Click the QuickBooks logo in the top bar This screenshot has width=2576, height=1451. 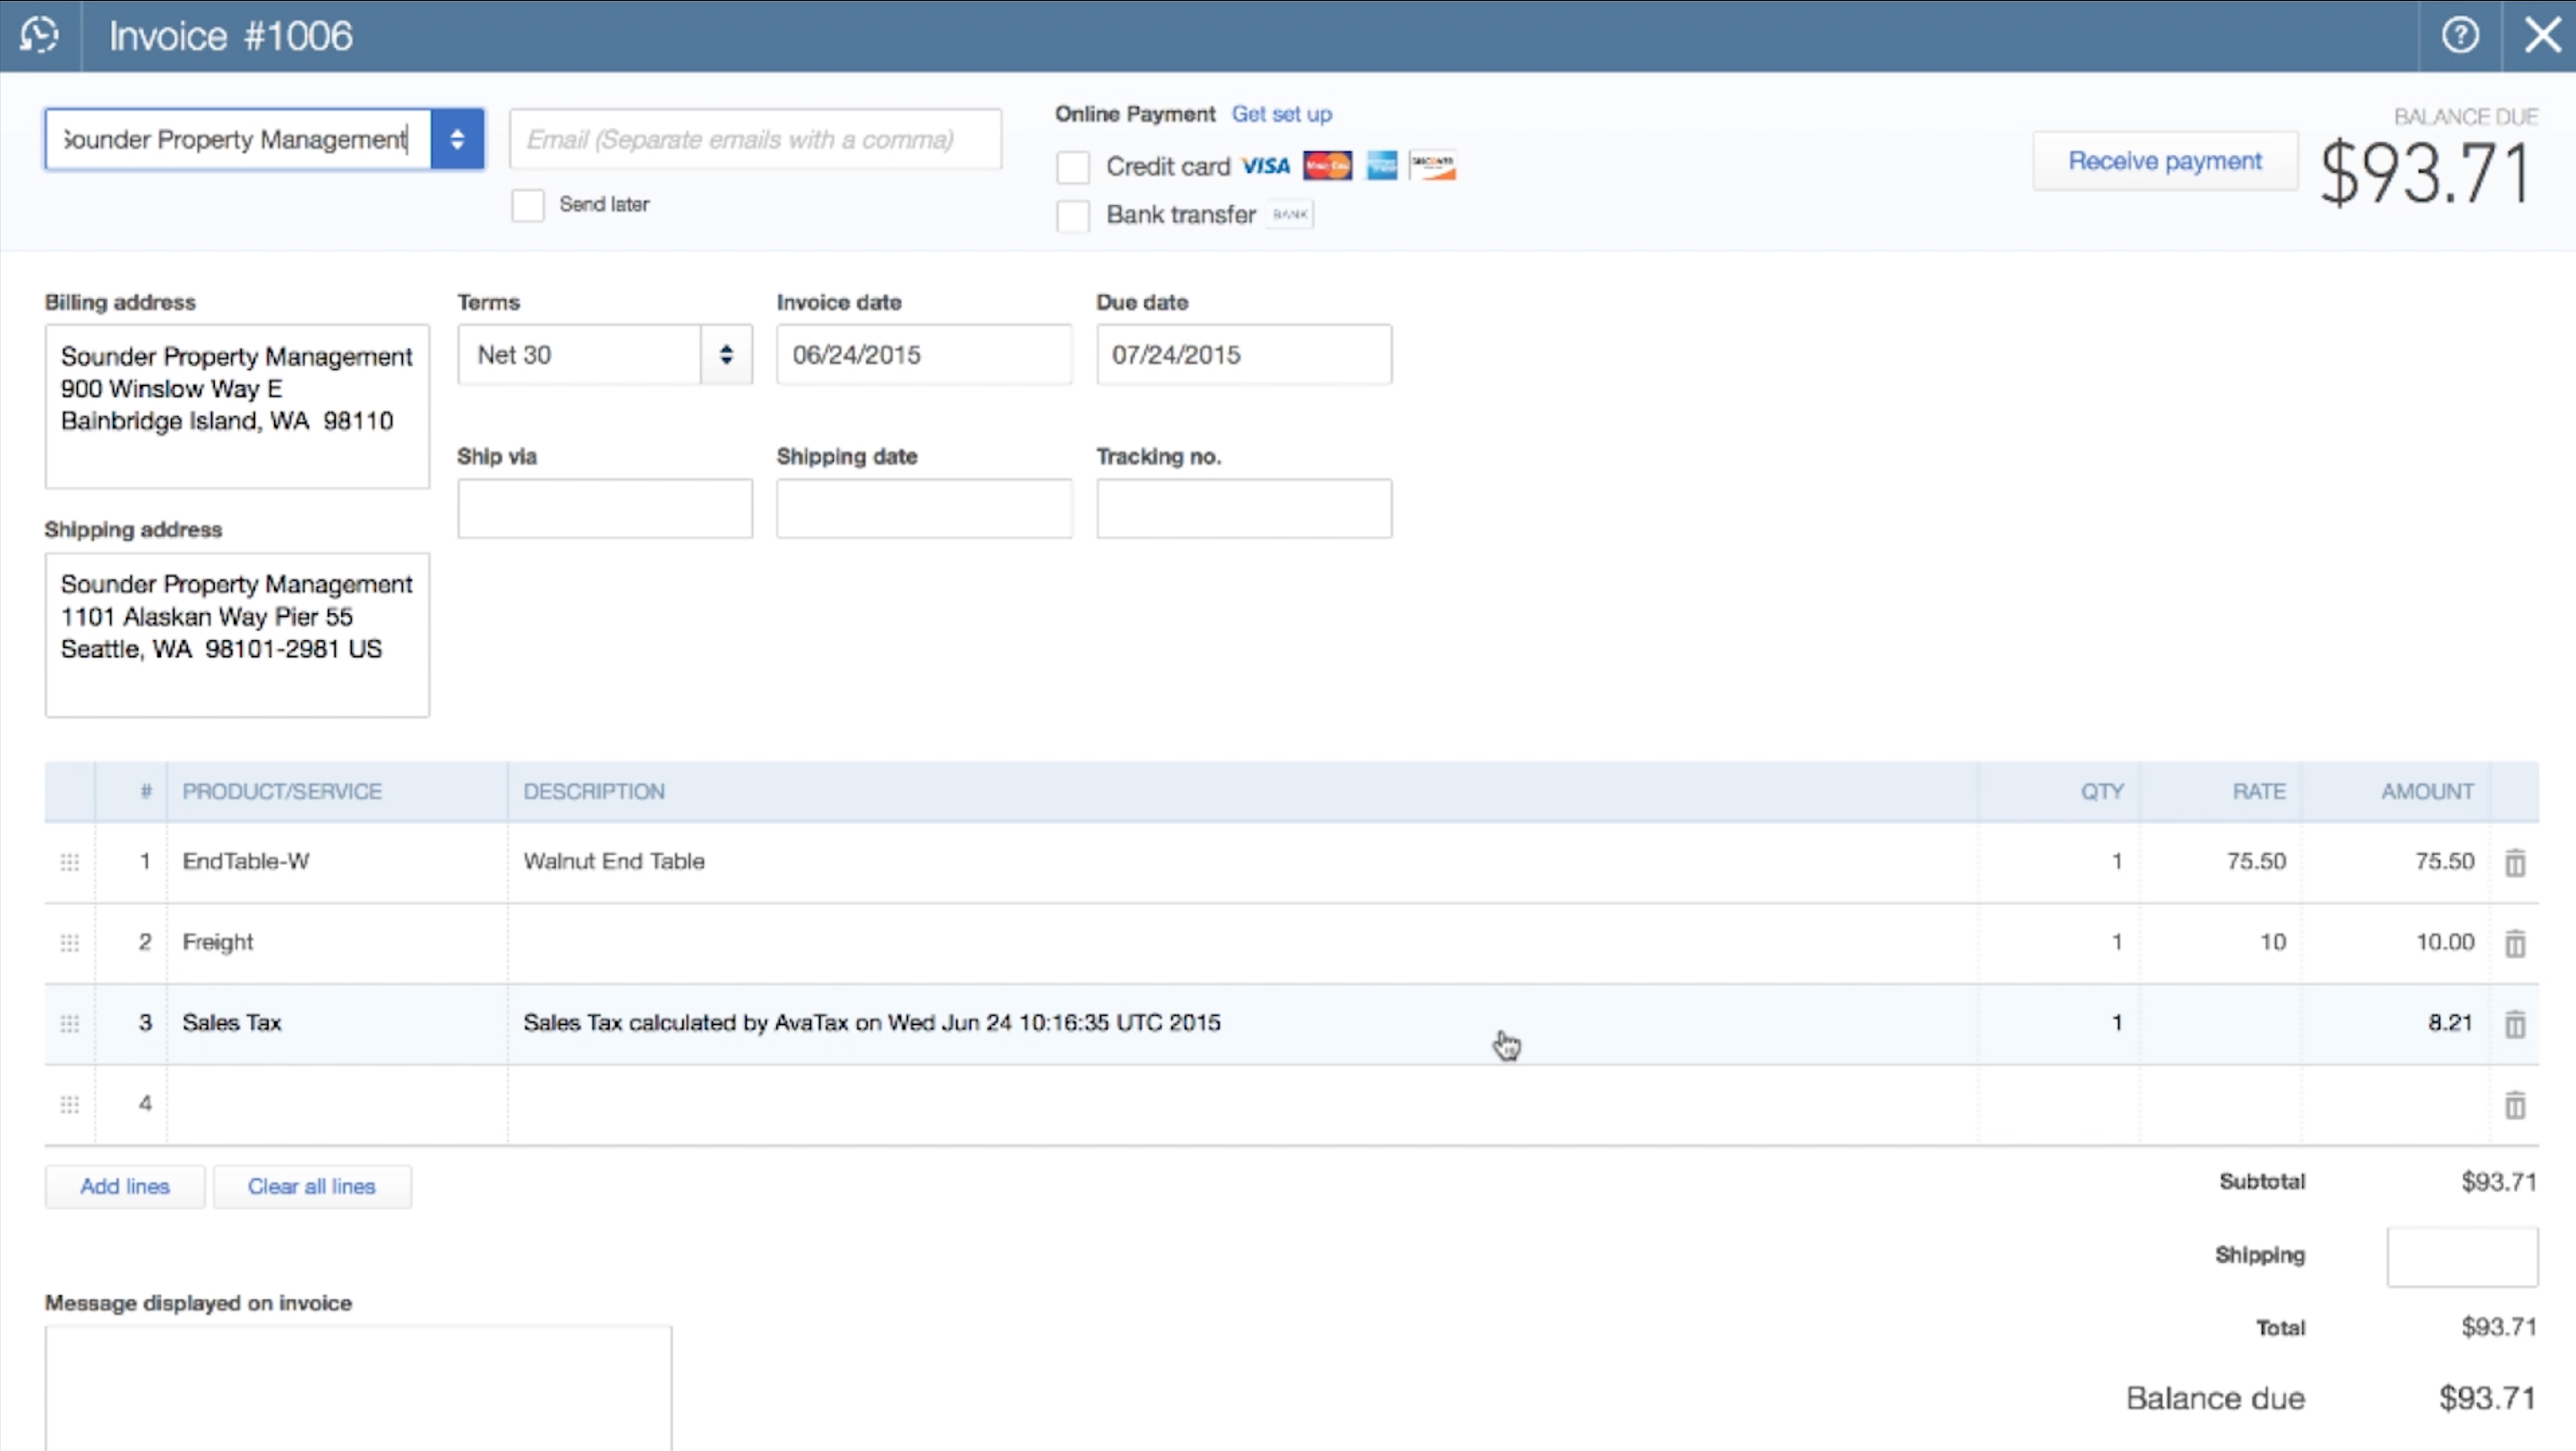pyautogui.click(x=40, y=35)
